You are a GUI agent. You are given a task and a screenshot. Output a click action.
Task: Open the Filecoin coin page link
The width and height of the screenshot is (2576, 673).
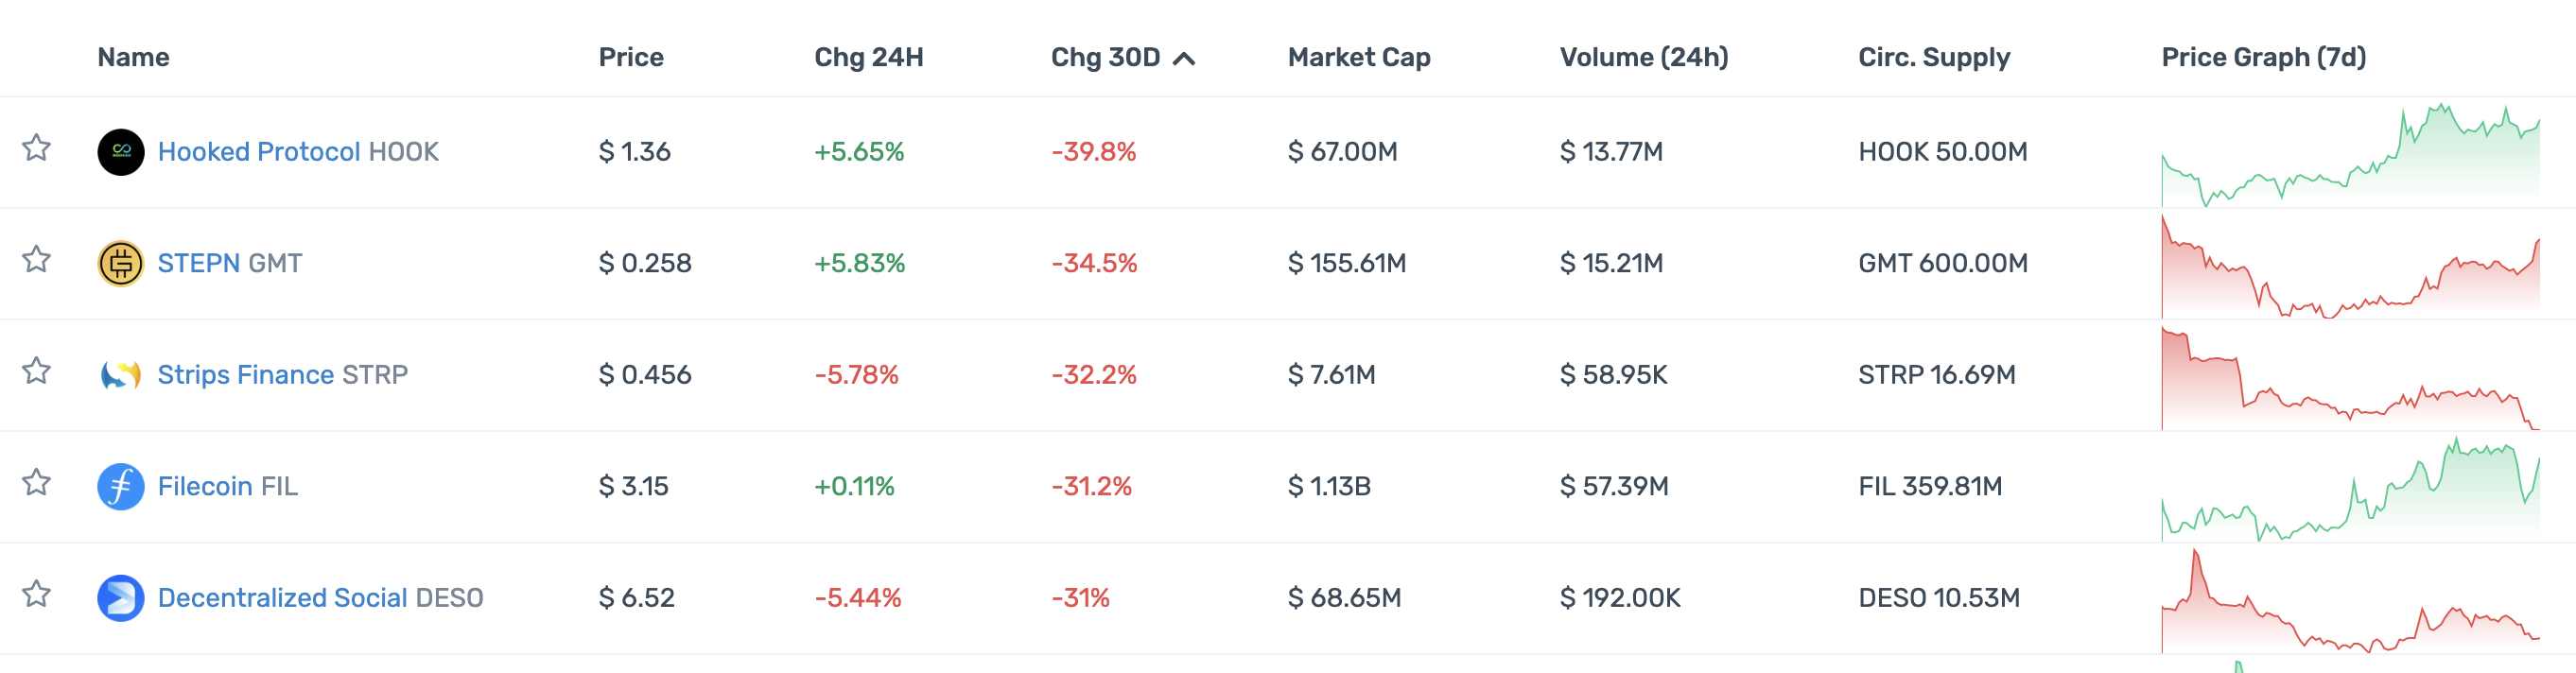(205, 487)
